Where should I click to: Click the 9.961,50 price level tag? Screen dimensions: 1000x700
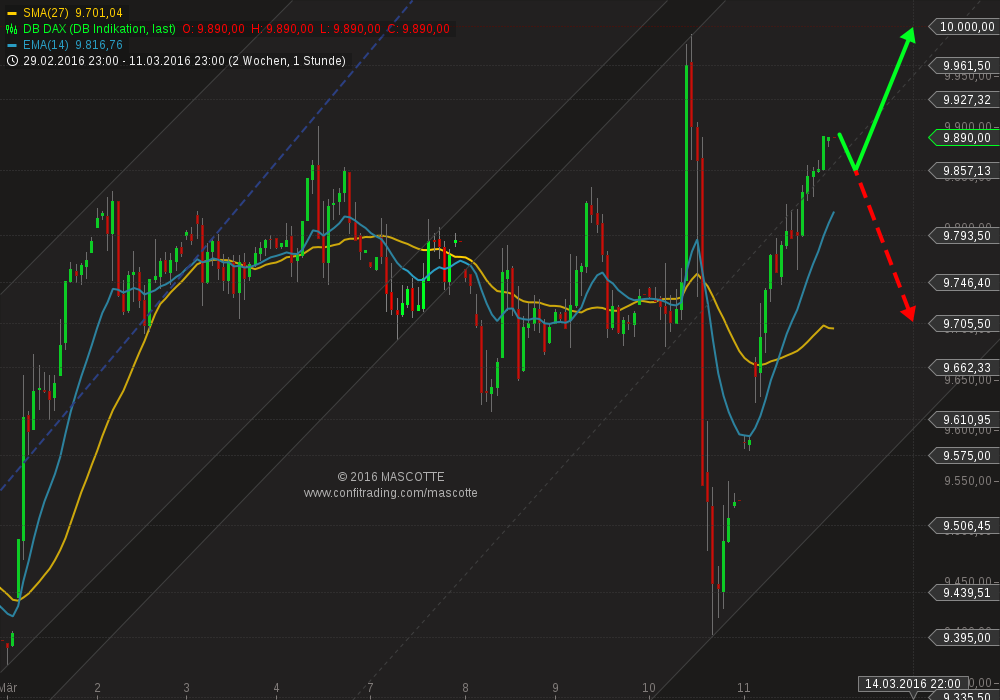tap(964, 66)
